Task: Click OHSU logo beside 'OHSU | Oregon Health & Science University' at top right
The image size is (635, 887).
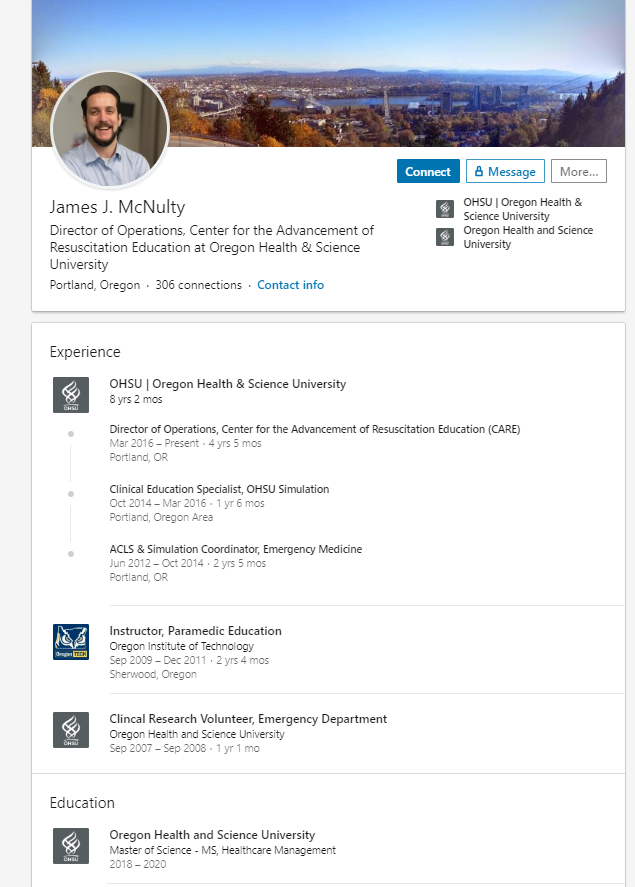Action: tap(445, 209)
